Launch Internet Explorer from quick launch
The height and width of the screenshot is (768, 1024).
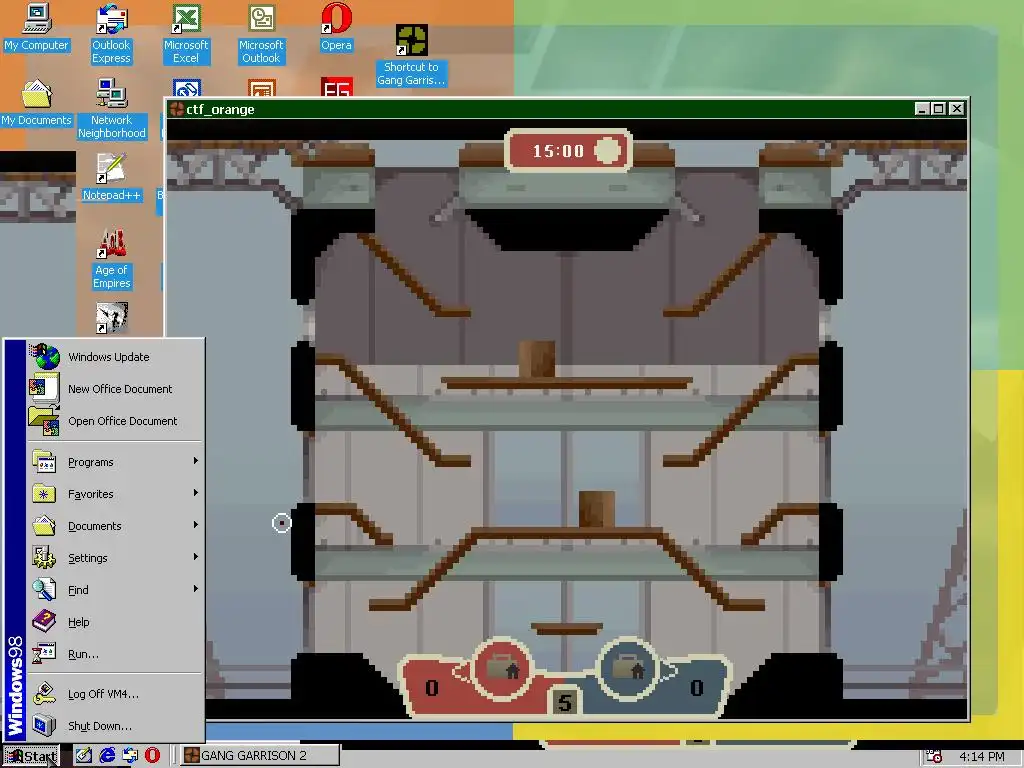(106, 756)
